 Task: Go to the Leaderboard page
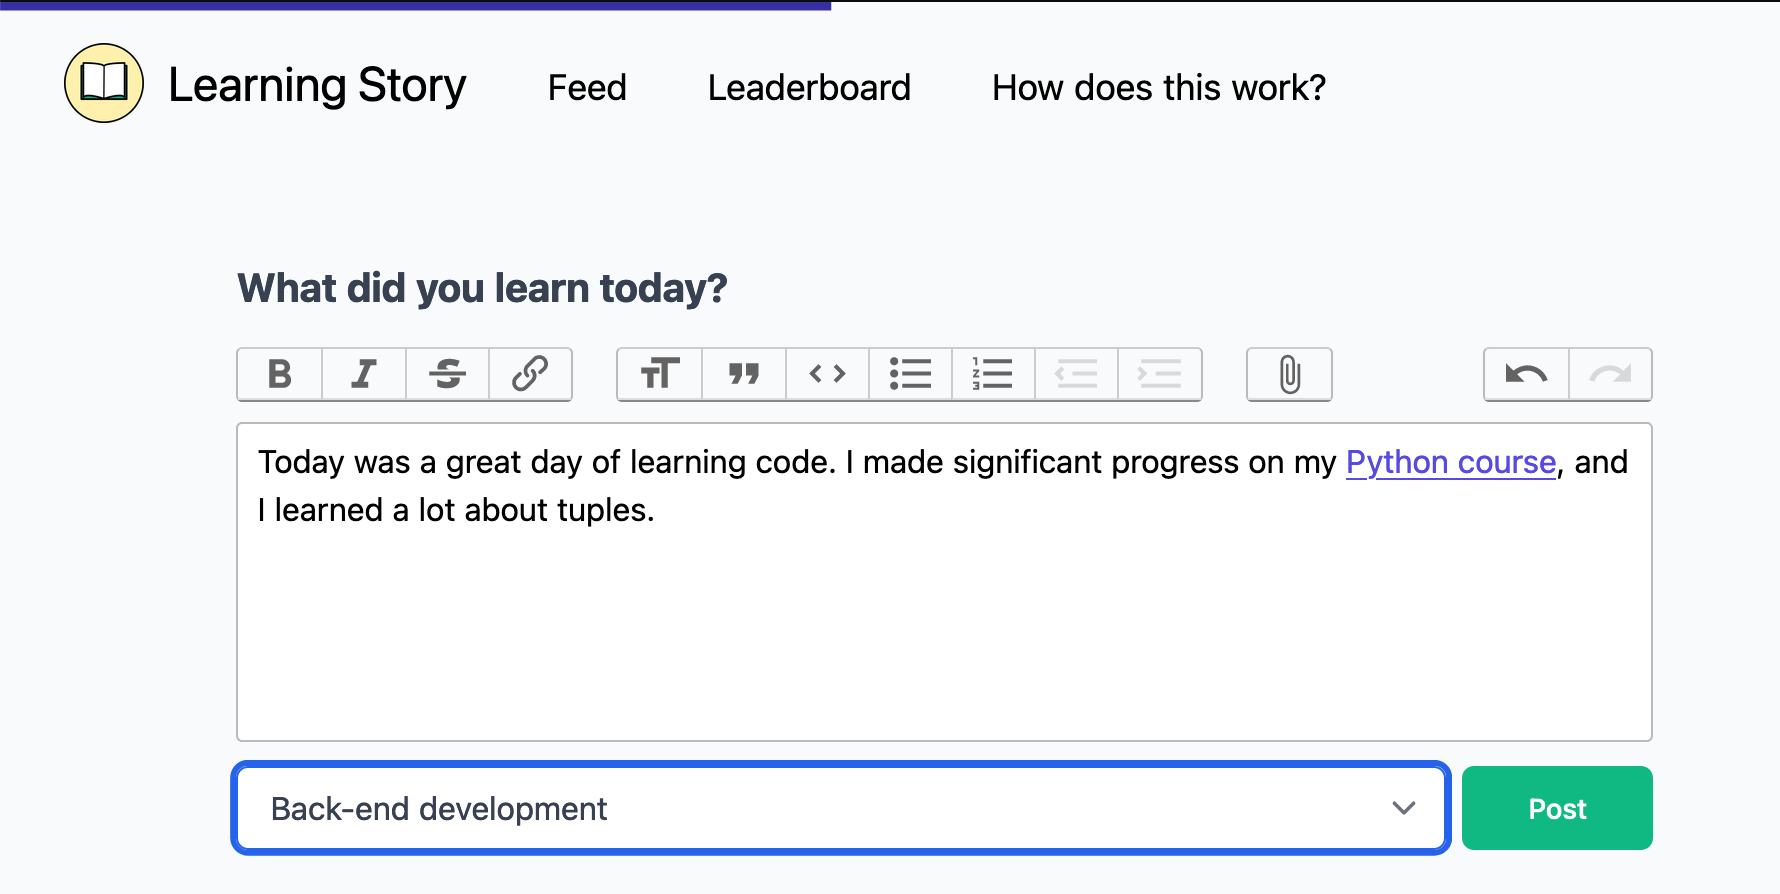click(809, 88)
